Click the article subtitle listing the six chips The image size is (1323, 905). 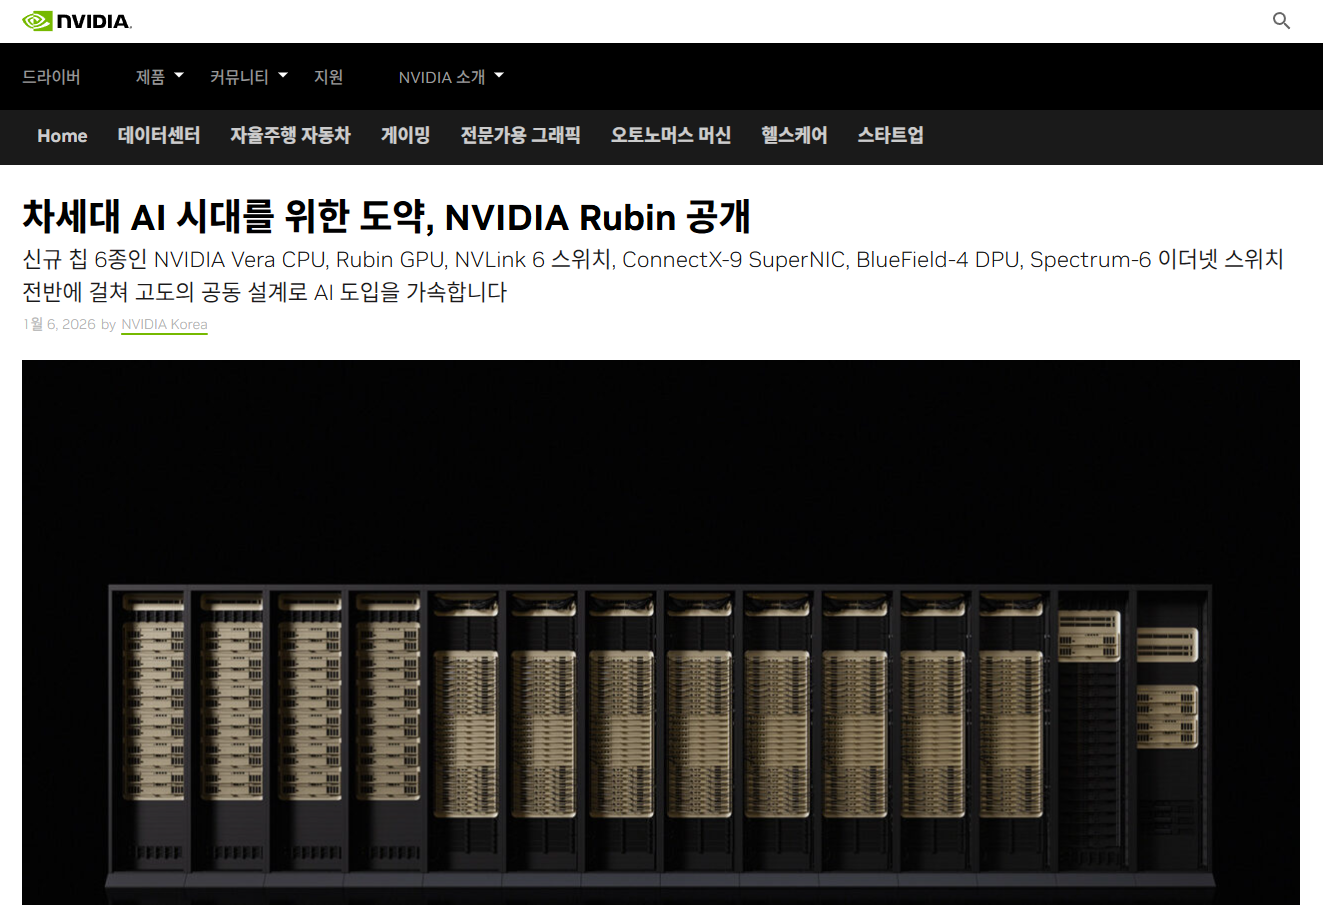click(652, 276)
